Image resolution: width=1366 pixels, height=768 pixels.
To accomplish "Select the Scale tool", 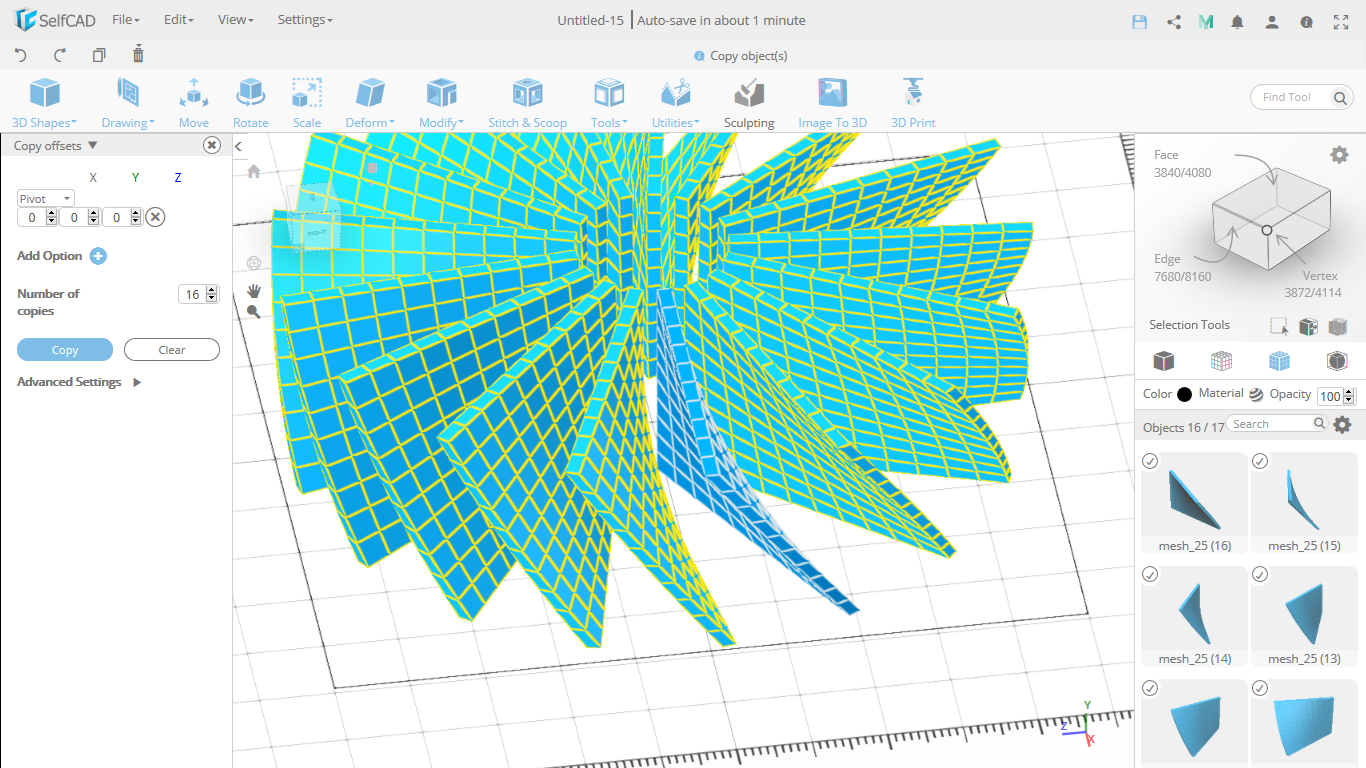I will click(x=307, y=103).
